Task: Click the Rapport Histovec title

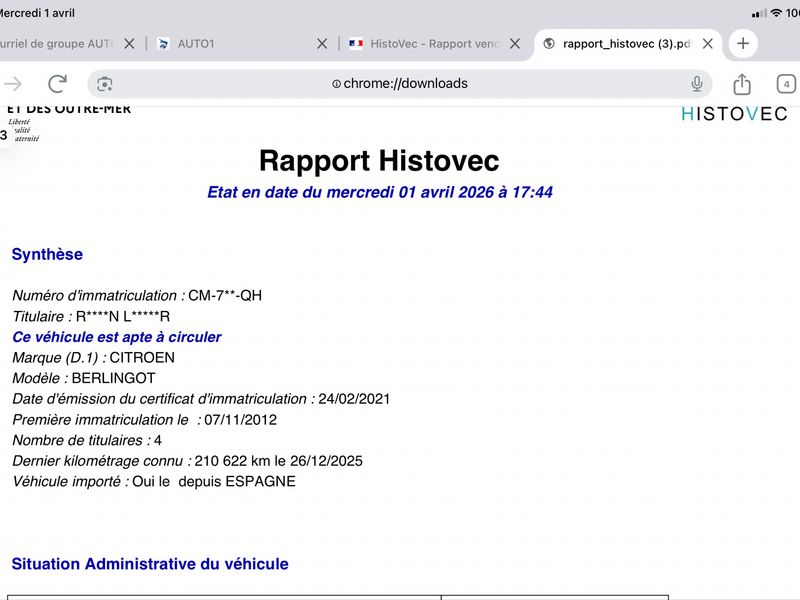Action: point(379,161)
